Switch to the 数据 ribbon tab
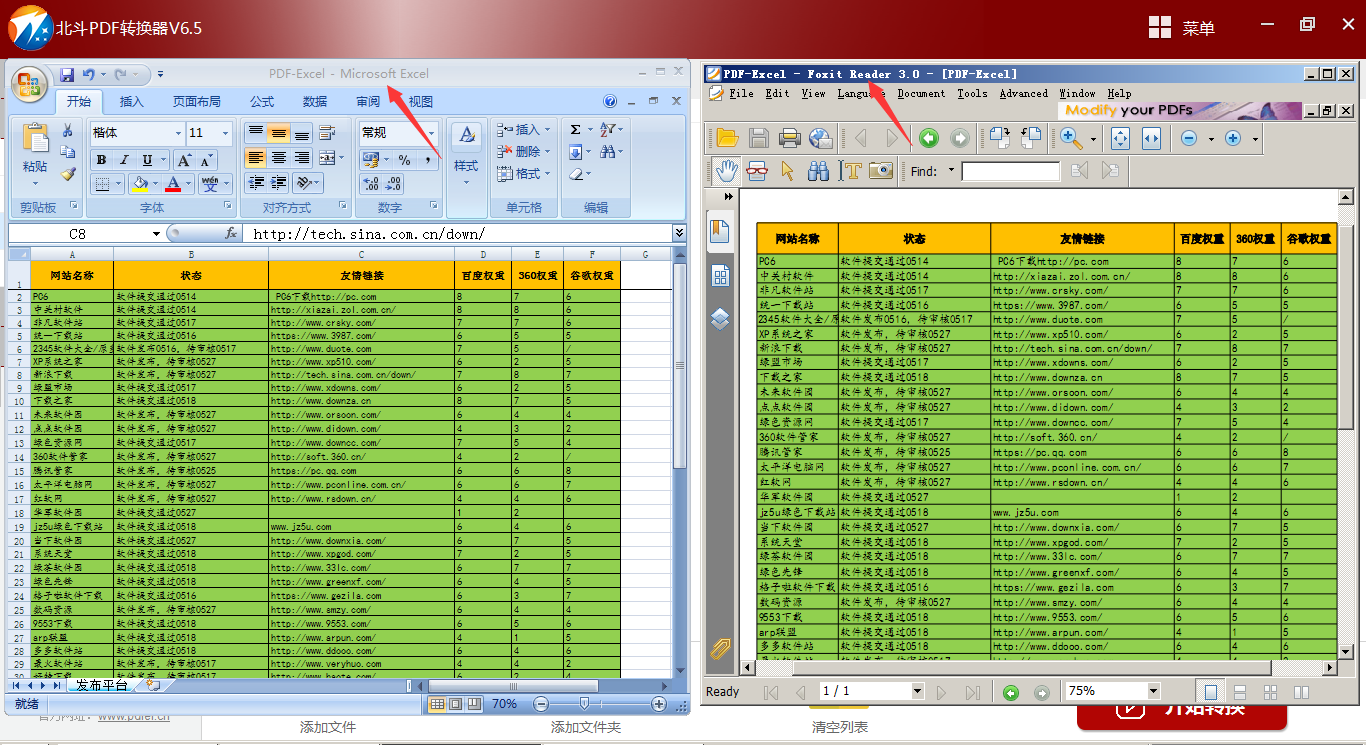 coord(315,102)
